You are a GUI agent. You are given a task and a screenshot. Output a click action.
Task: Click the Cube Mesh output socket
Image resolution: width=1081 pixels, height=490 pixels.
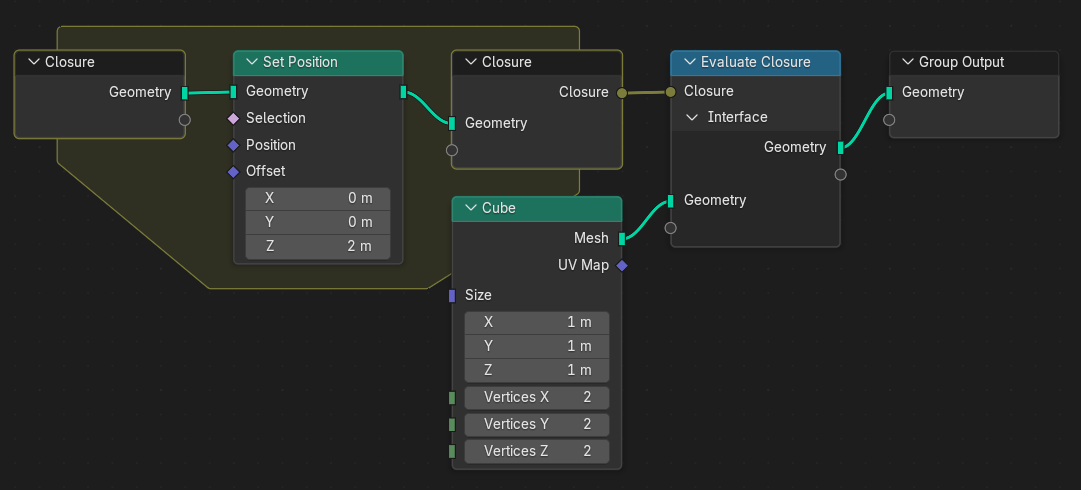pyautogui.click(x=622, y=238)
